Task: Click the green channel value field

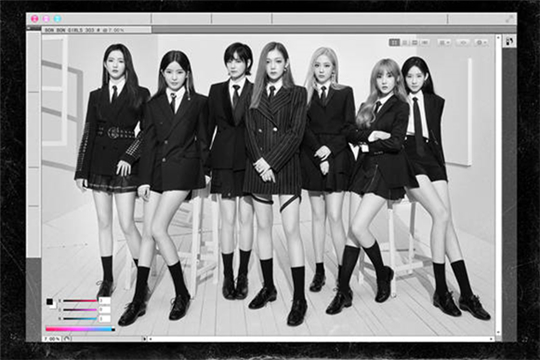Action: tap(104, 310)
